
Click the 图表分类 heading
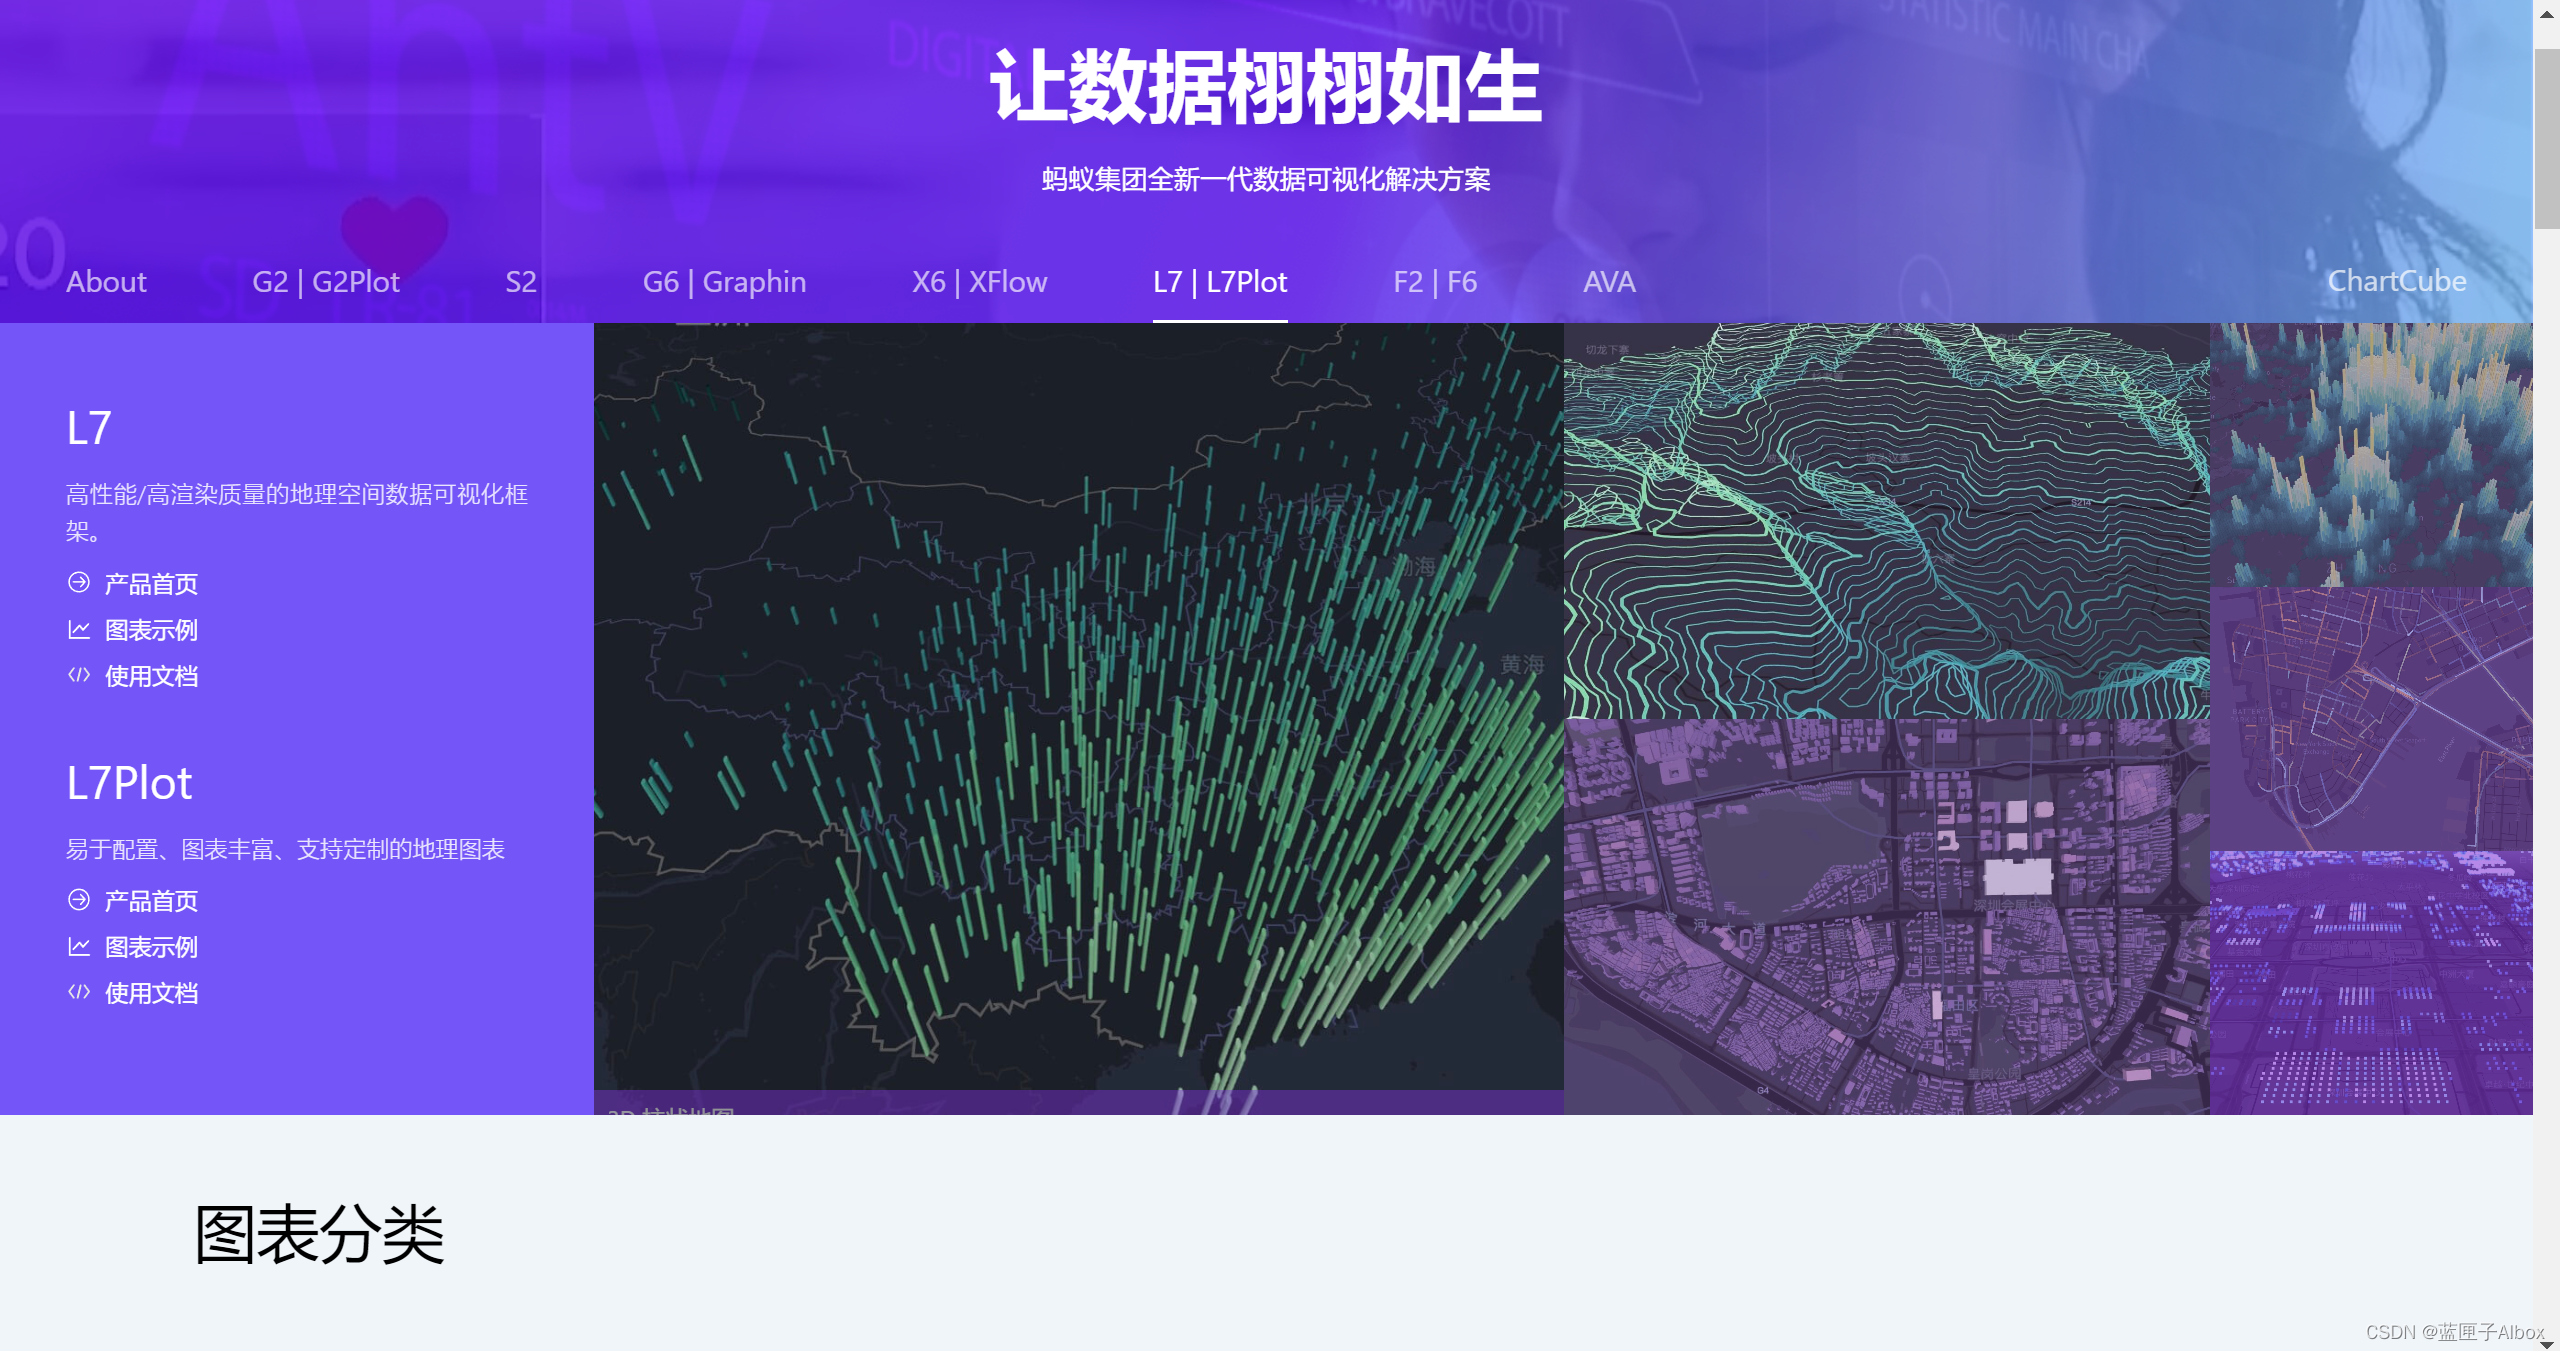tap(319, 1234)
